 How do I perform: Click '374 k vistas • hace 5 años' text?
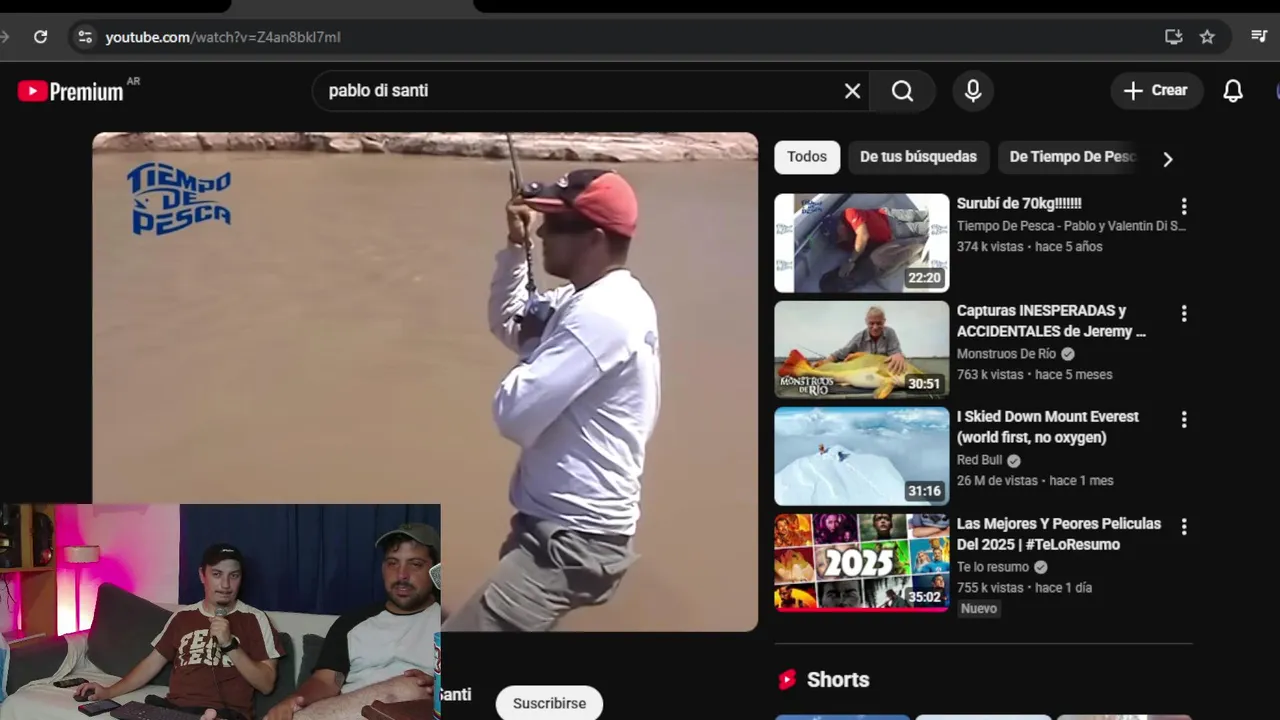click(x=1029, y=246)
